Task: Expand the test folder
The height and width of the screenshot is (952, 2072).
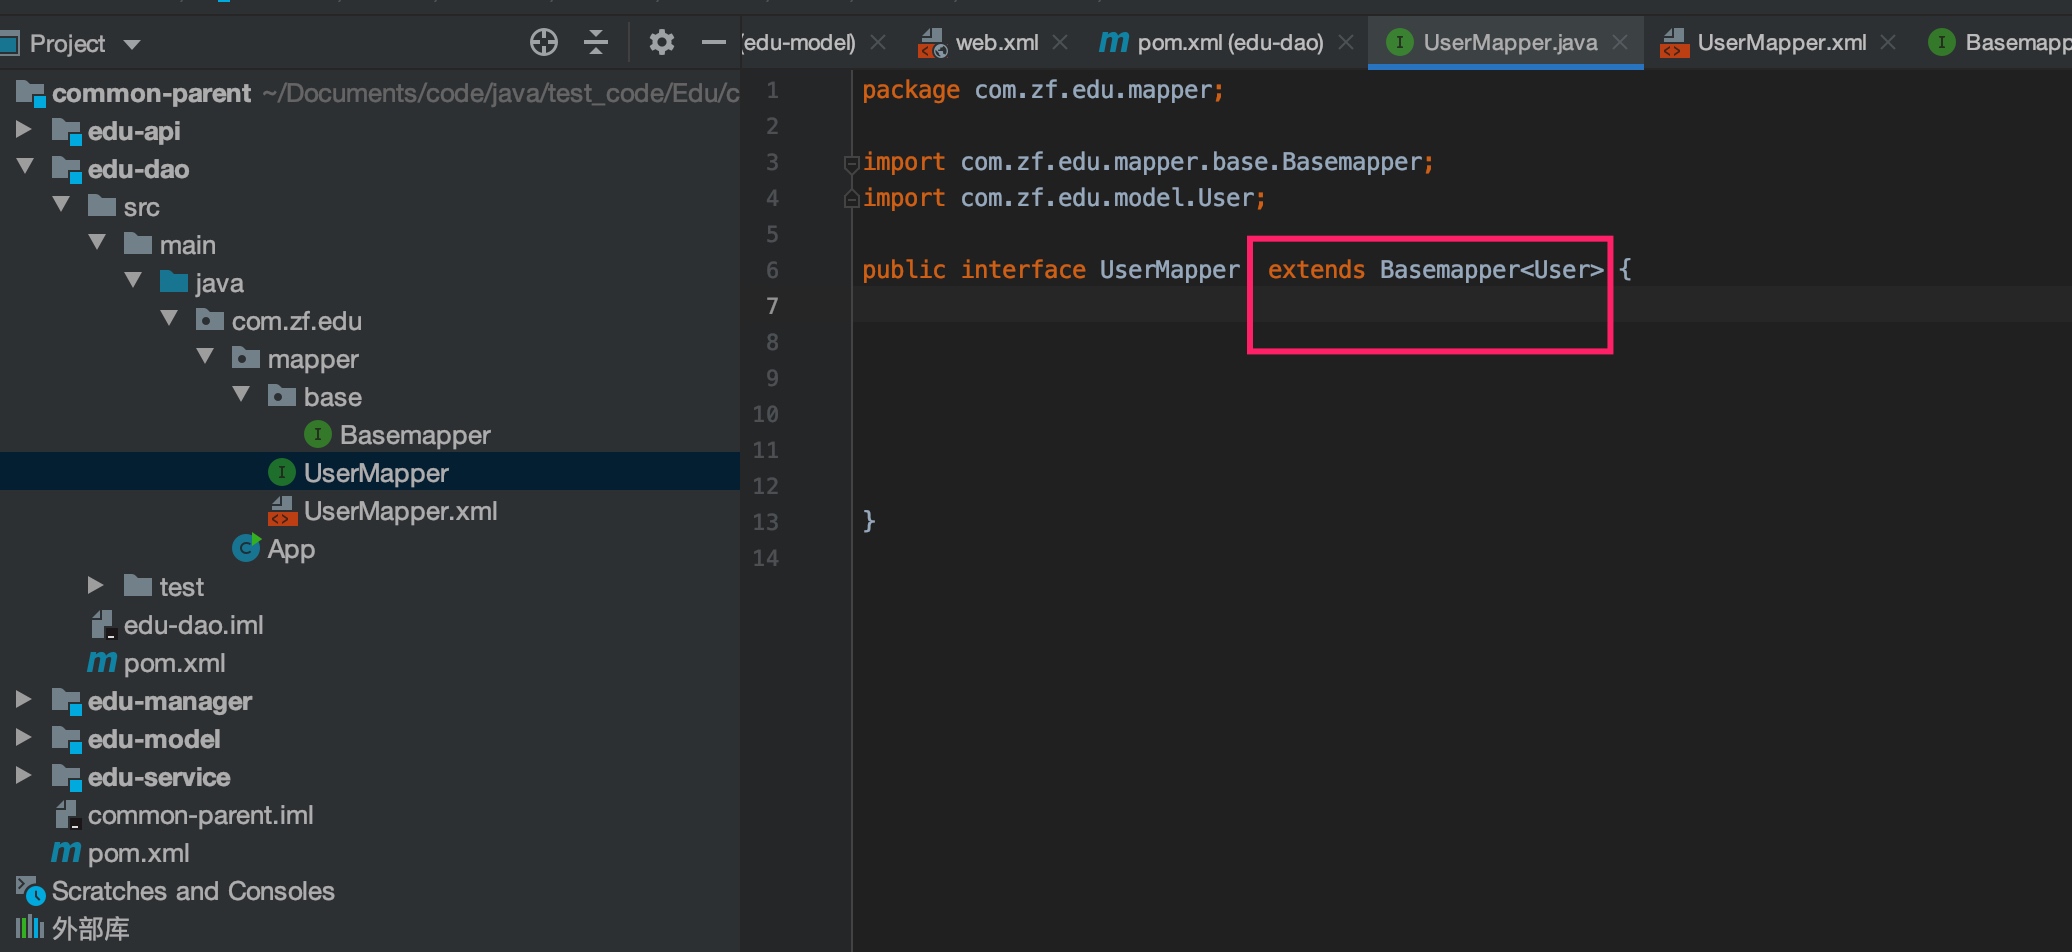Action: tap(96, 585)
